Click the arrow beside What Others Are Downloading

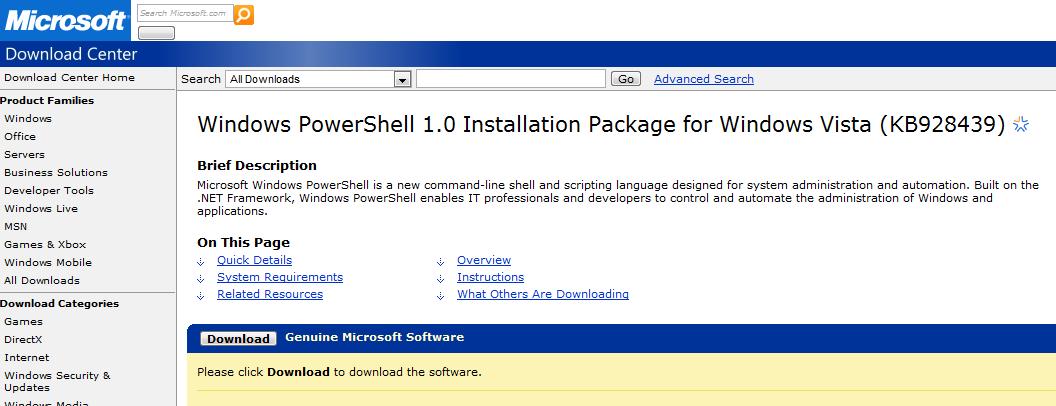[440, 295]
